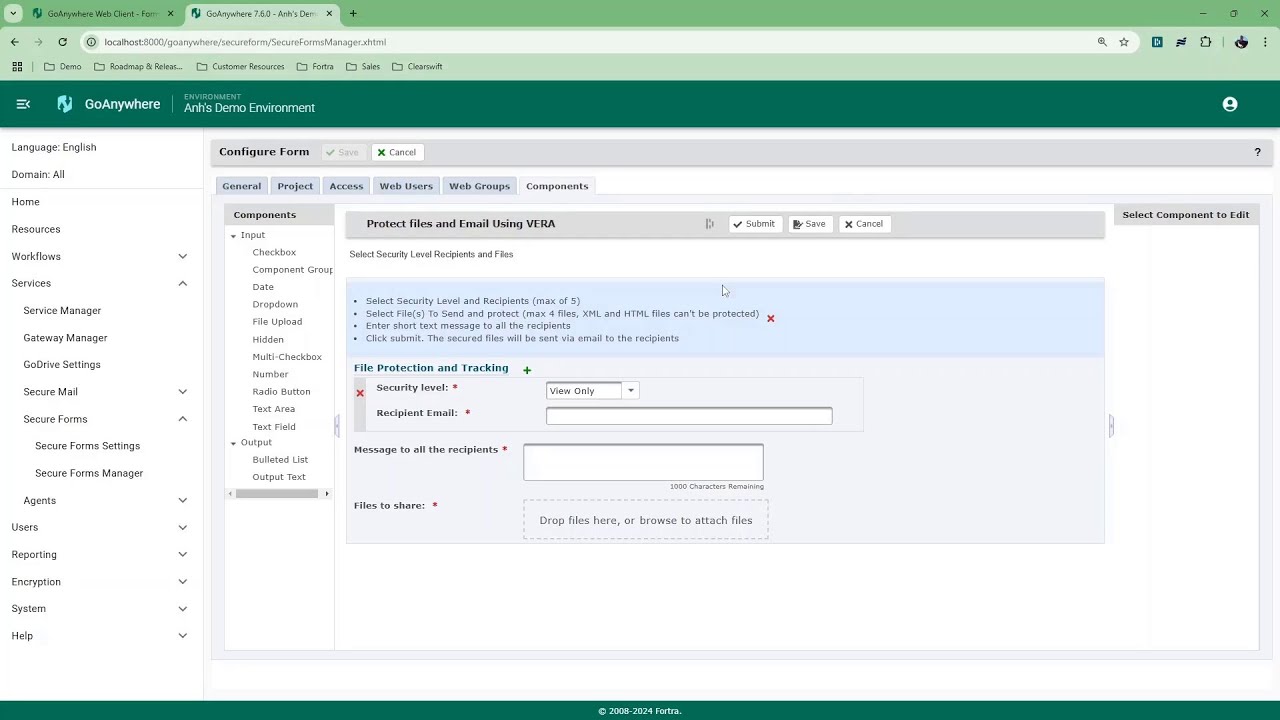Switch to the Web Users tab
This screenshot has height=720, width=1280.
click(x=406, y=186)
